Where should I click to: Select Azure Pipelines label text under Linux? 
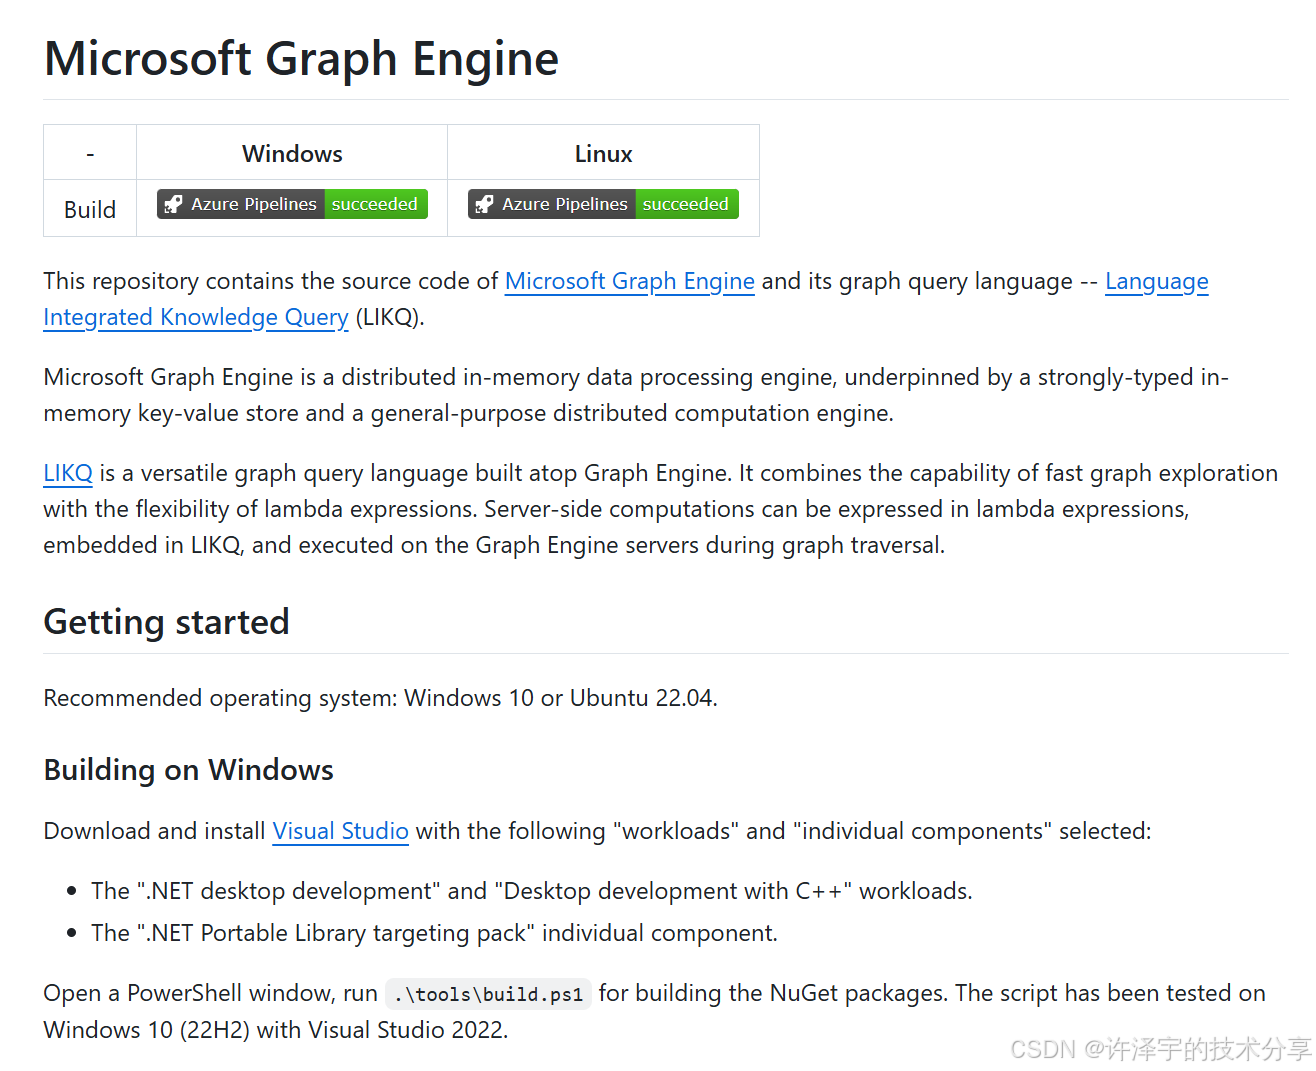click(565, 204)
